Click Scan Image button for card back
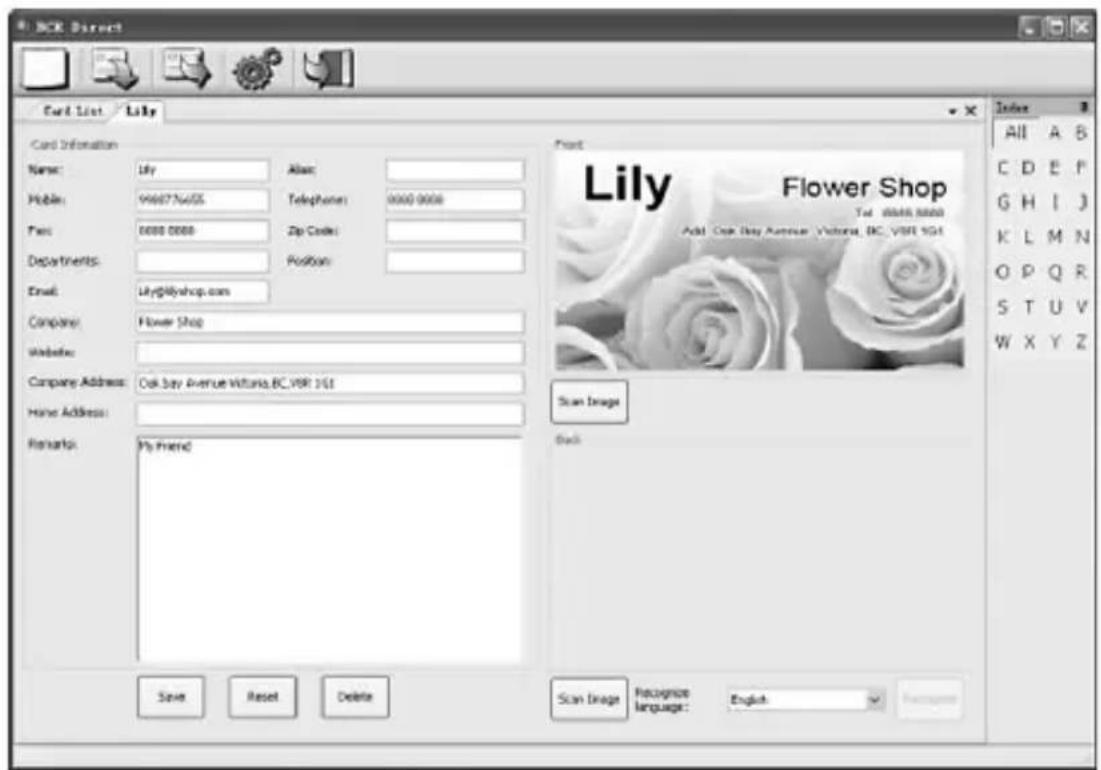 coord(589,699)
